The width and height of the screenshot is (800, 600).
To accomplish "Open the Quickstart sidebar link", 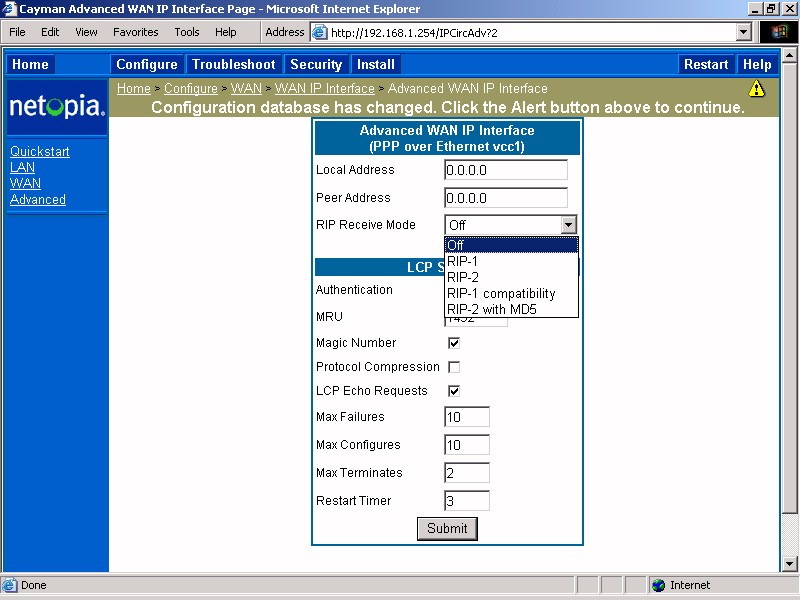I will (x=40, y=152).
